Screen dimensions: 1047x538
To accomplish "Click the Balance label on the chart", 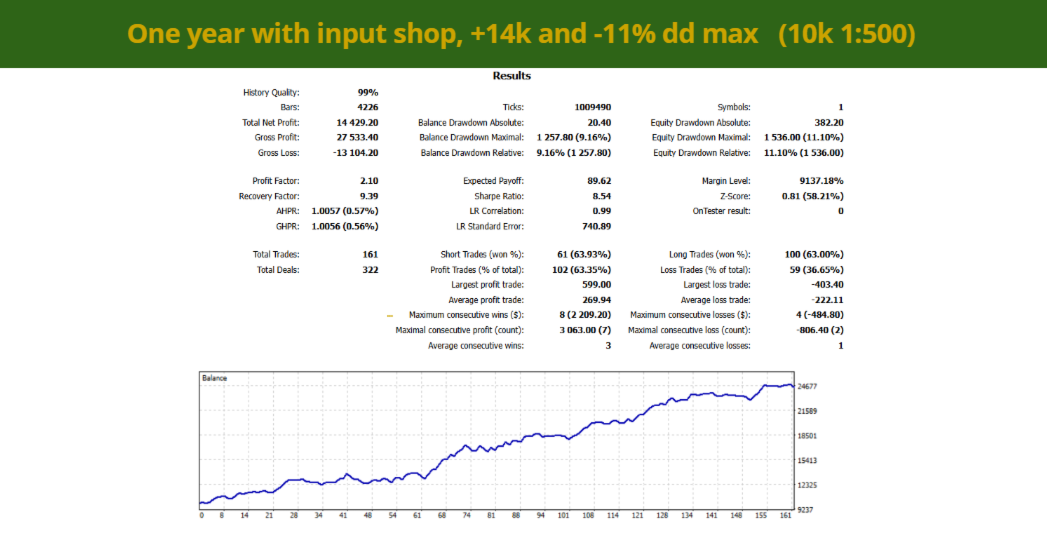I will coord(214,378).
